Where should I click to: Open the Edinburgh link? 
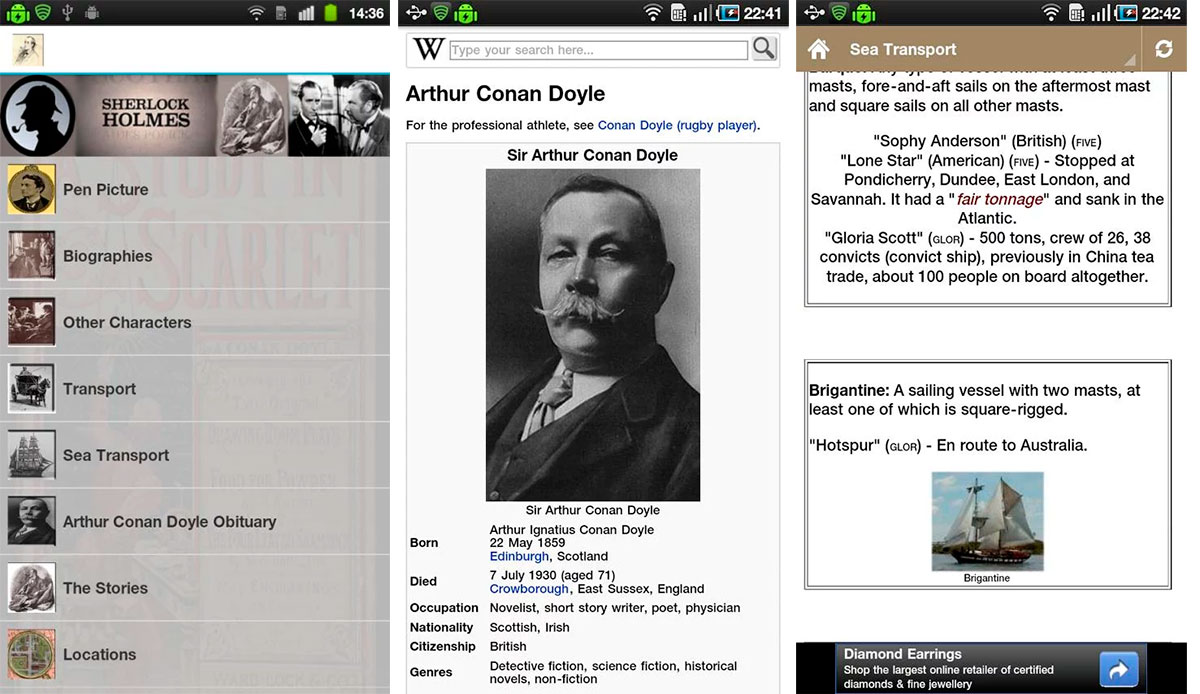point(519,556)
